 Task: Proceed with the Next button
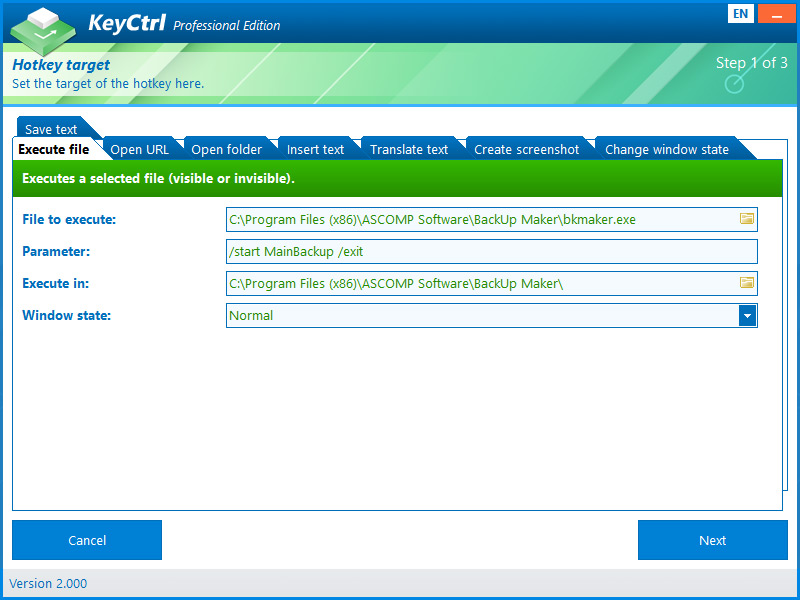pyautogui.click(x=713, y=540)
